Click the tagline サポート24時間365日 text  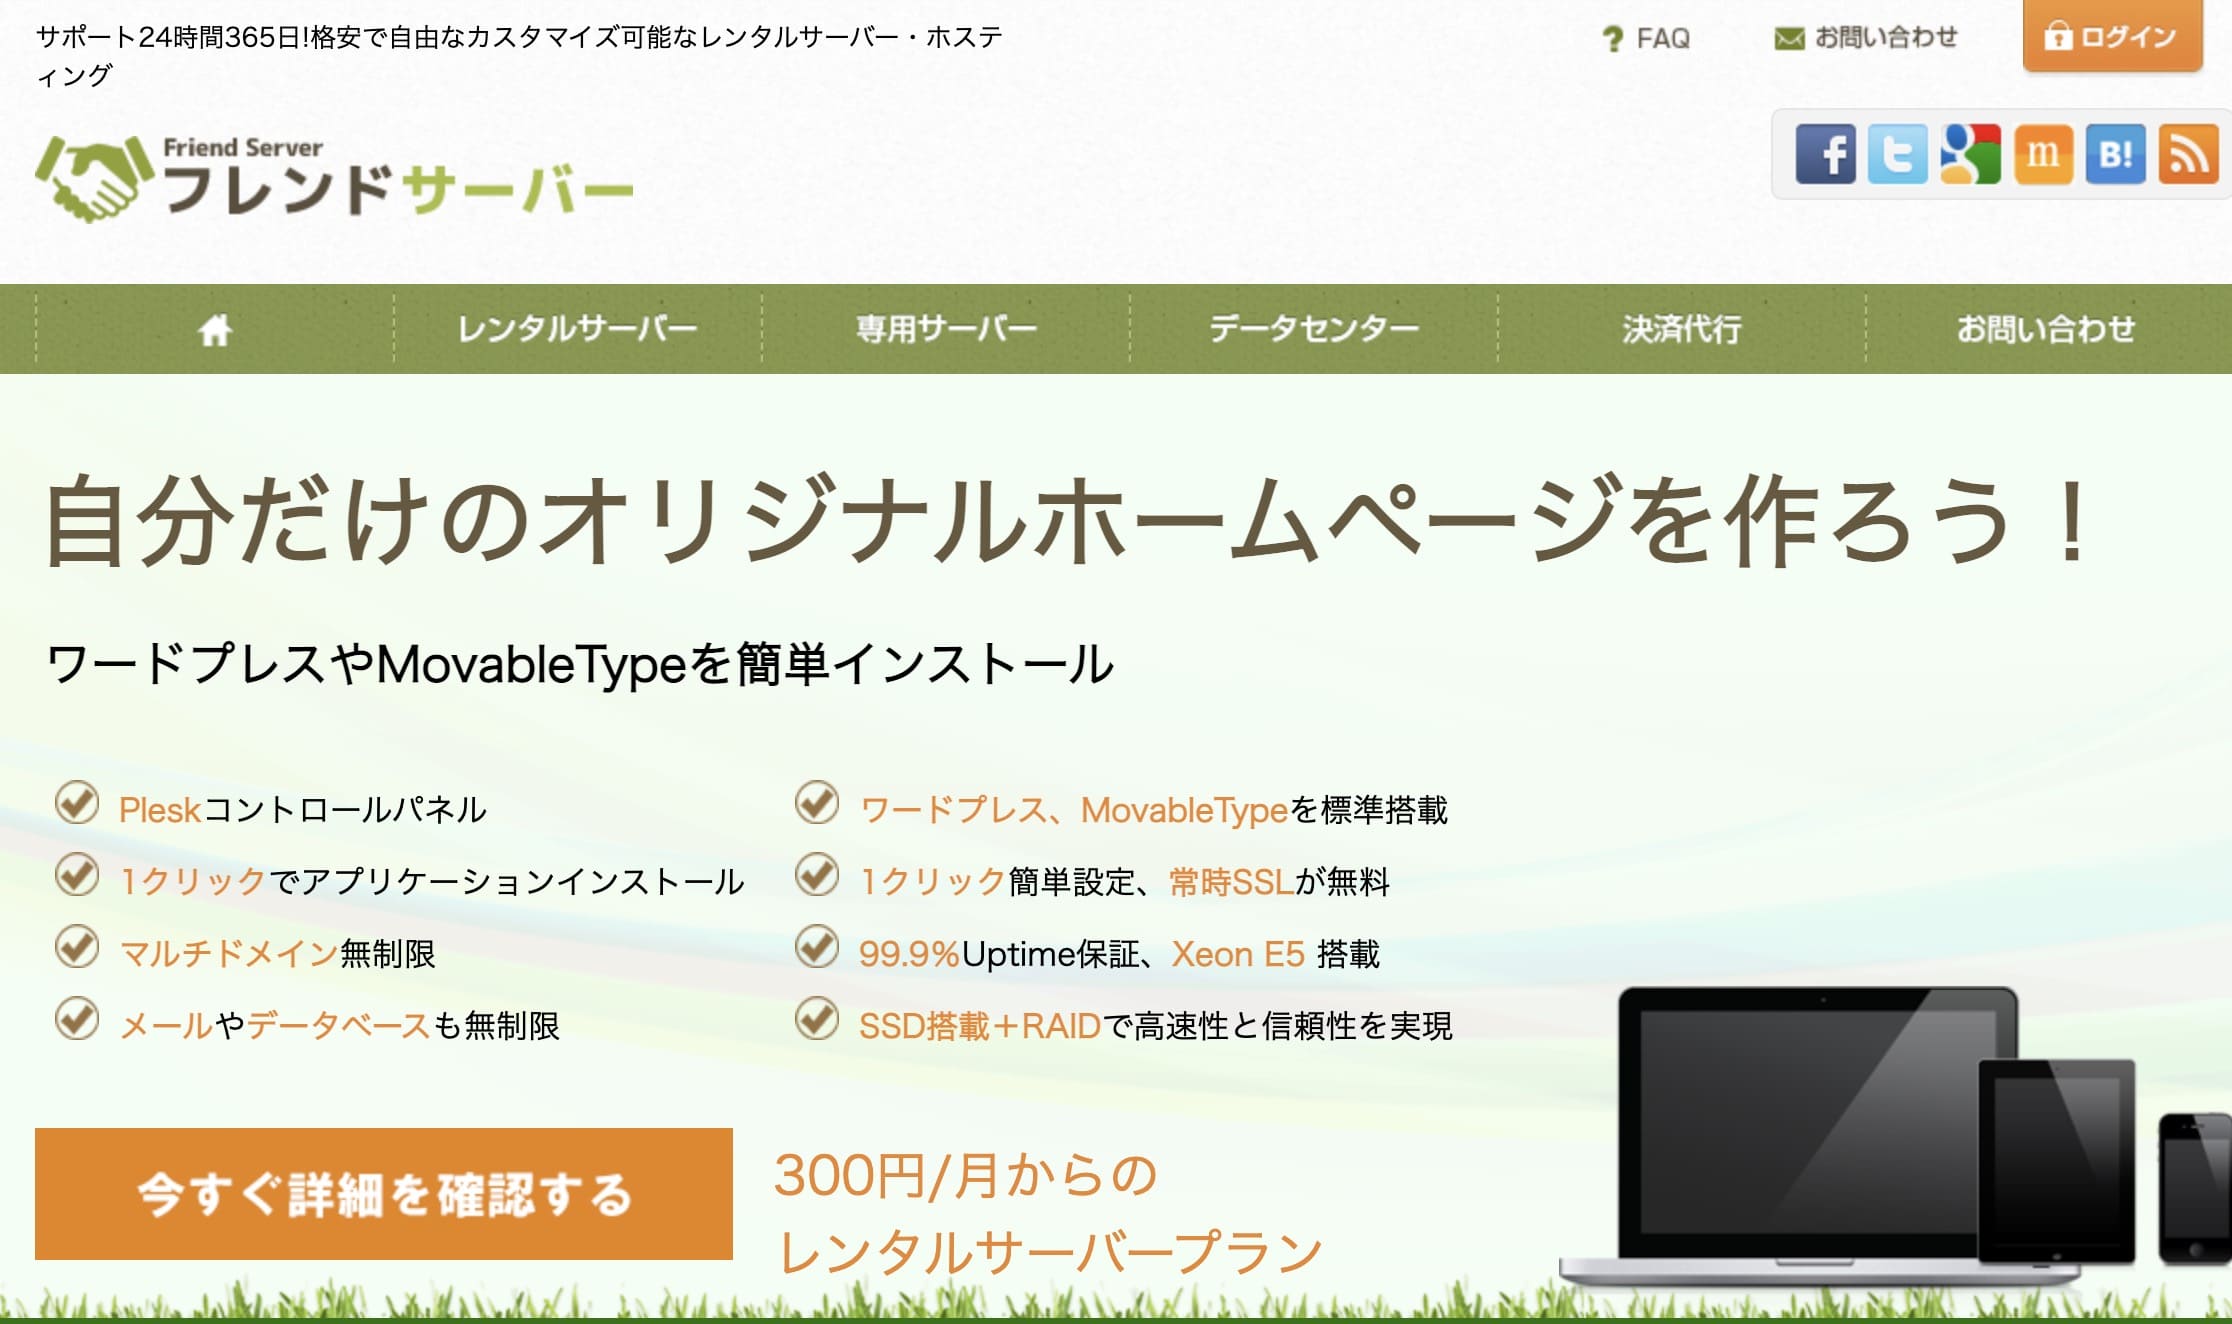(x=520, y=56)
